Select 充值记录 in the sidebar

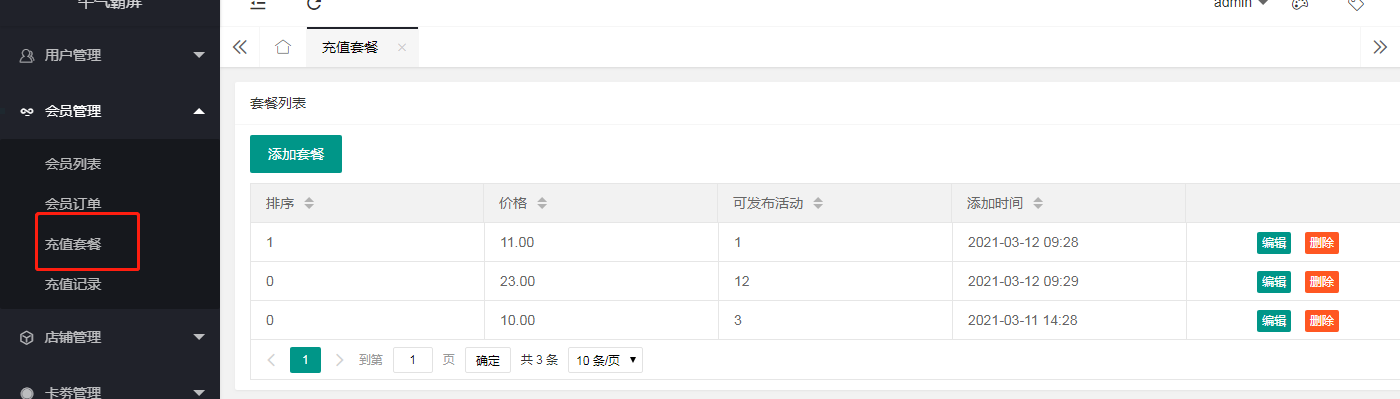point(73,284)
